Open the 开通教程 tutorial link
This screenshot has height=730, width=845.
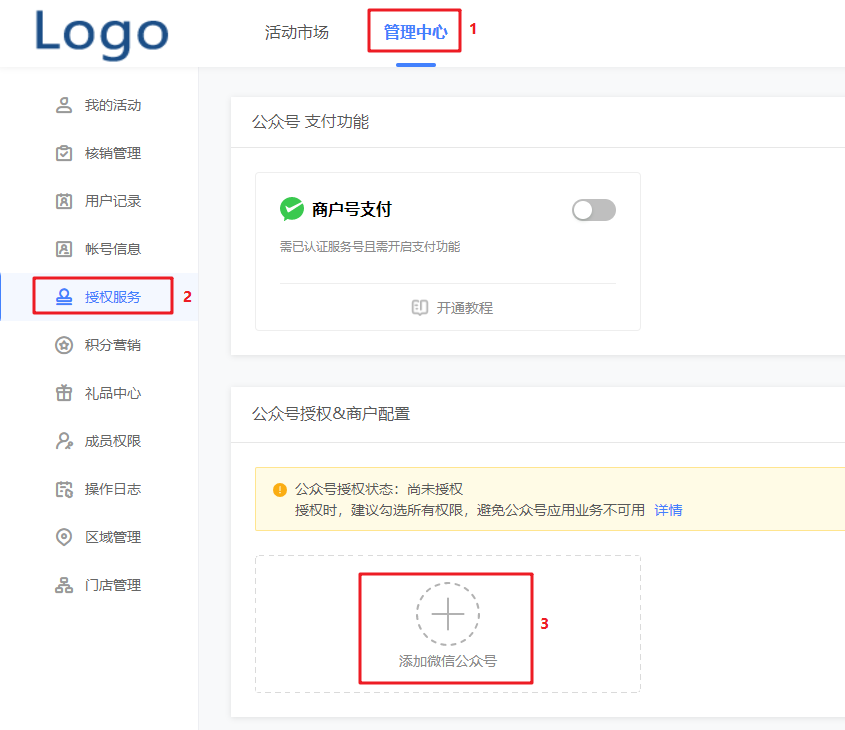click(465, 308)
